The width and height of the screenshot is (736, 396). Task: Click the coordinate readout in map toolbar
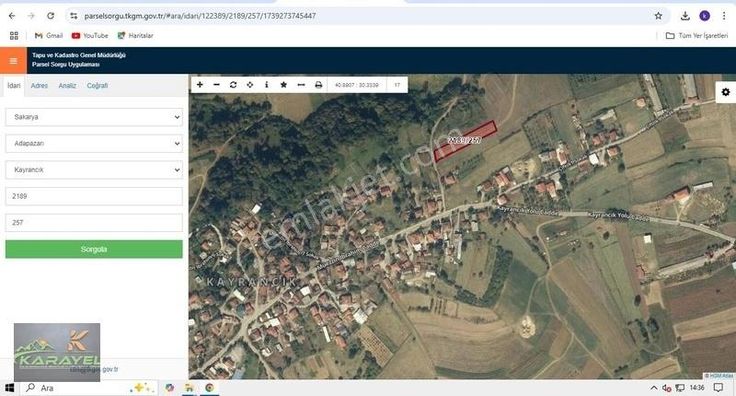point(357,85)
